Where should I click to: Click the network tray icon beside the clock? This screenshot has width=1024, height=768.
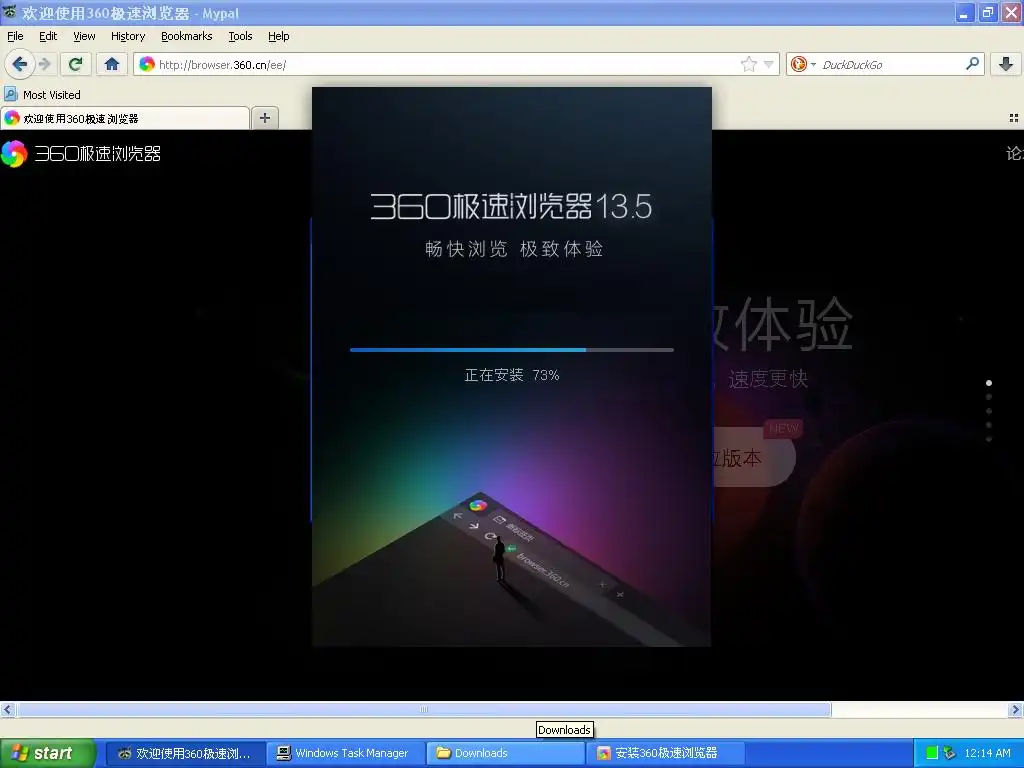tap(950, 753)
